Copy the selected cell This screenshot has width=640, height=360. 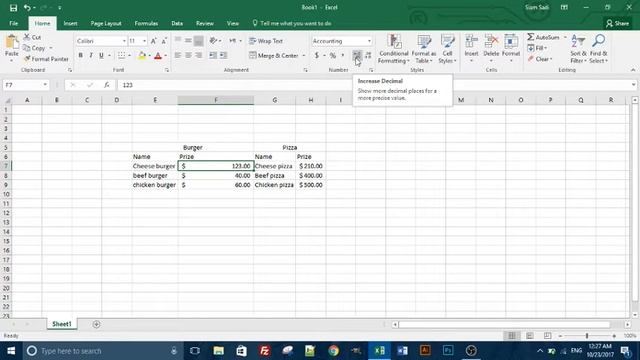(x=34, y=48)
